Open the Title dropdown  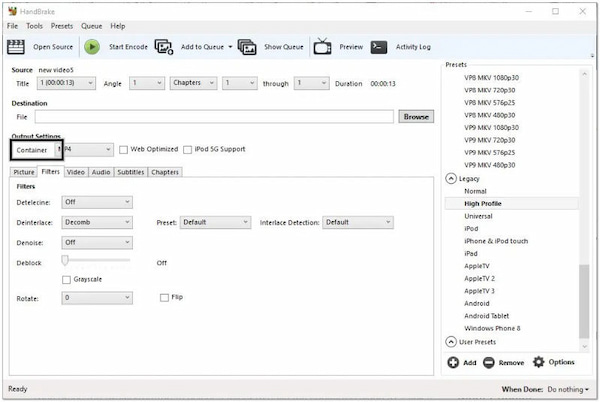coord(66,83)
